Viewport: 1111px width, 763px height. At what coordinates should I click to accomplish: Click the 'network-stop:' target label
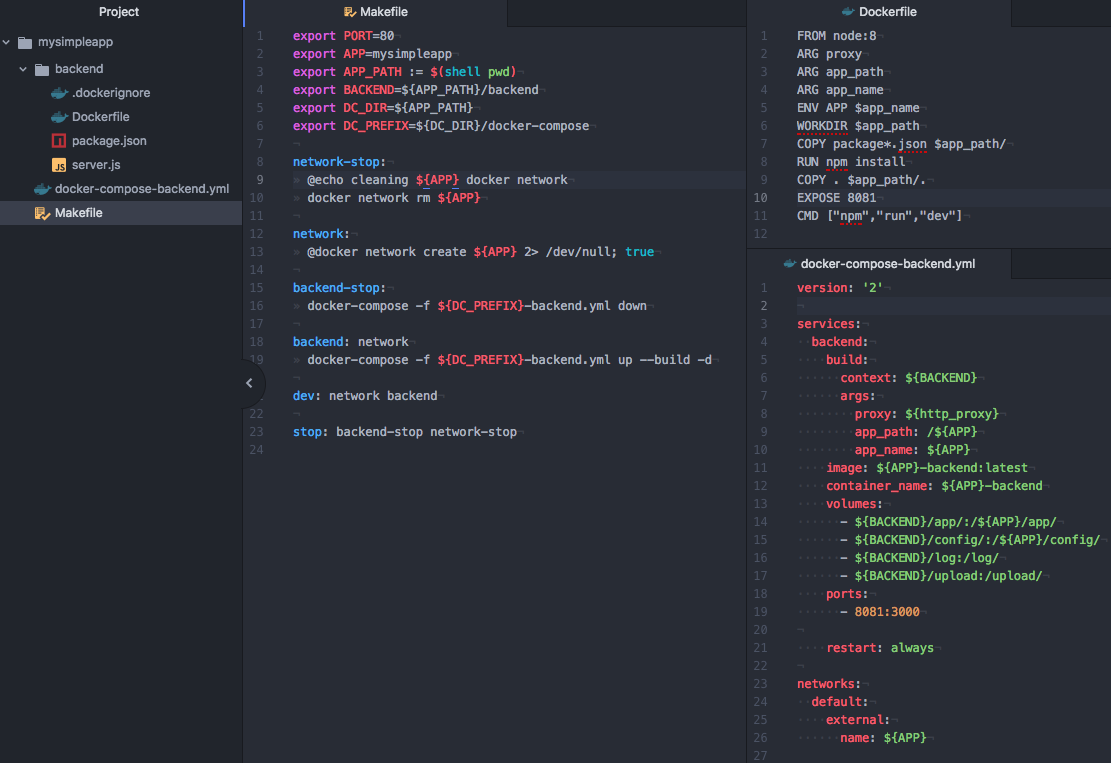pos(339,162)
